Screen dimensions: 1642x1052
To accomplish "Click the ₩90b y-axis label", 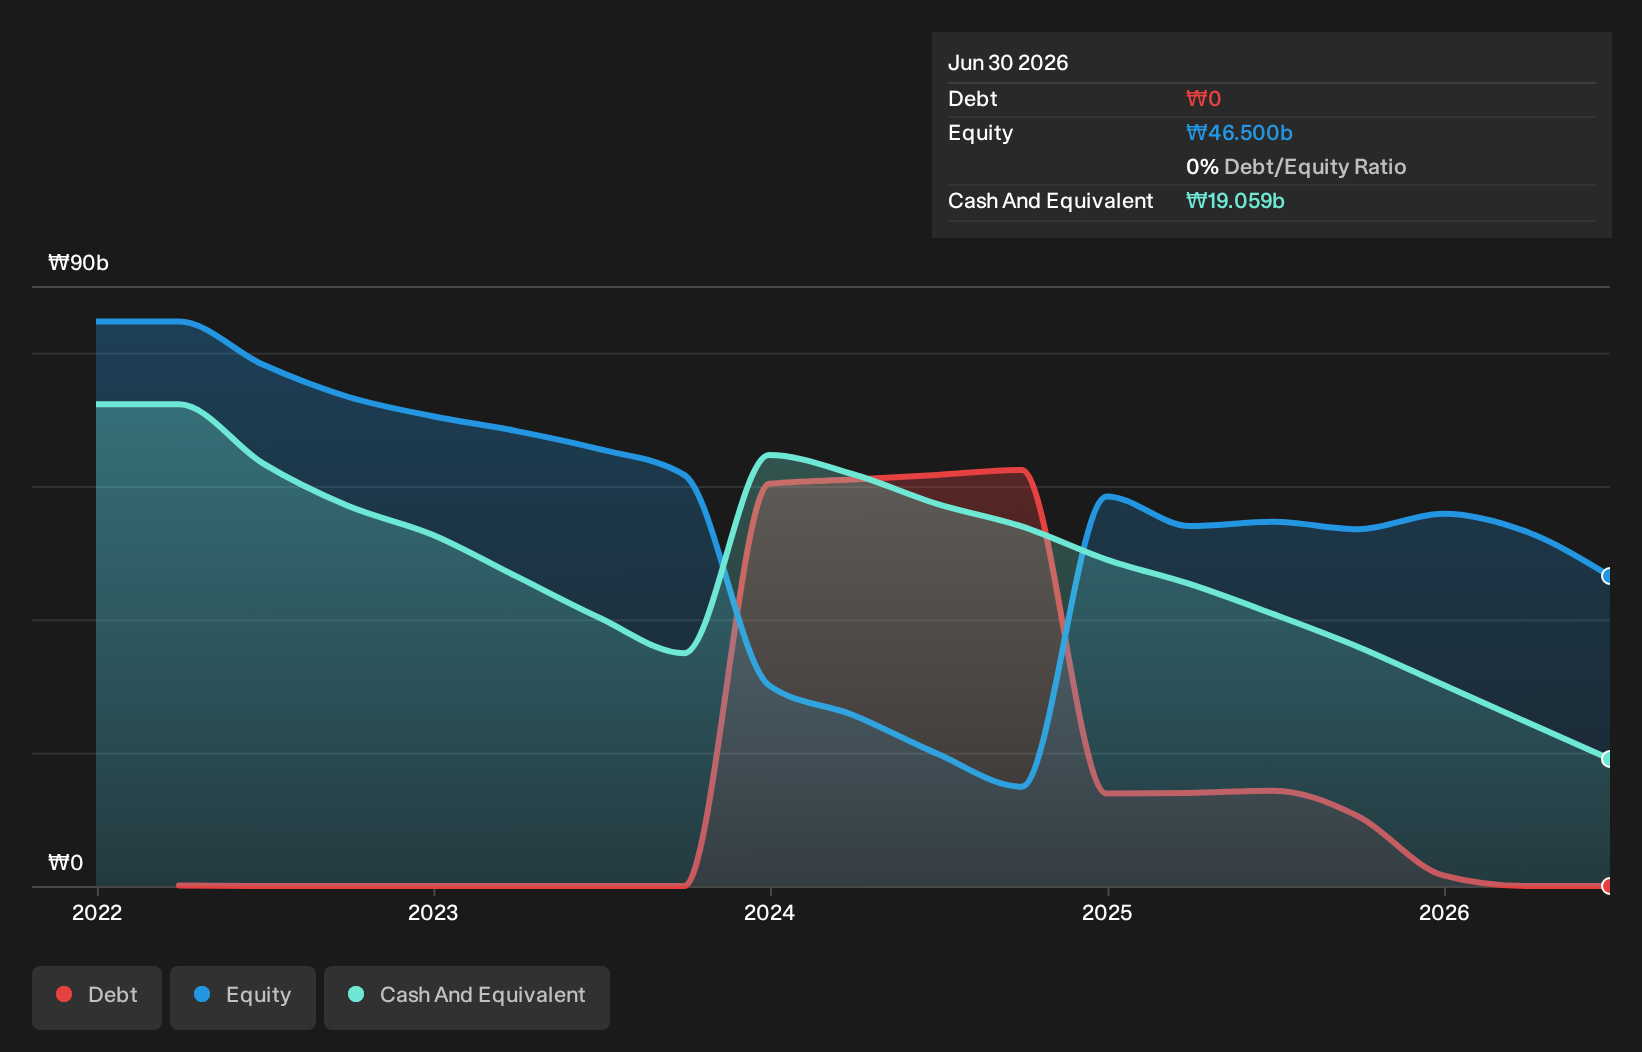I will click(x=78, y=263).
